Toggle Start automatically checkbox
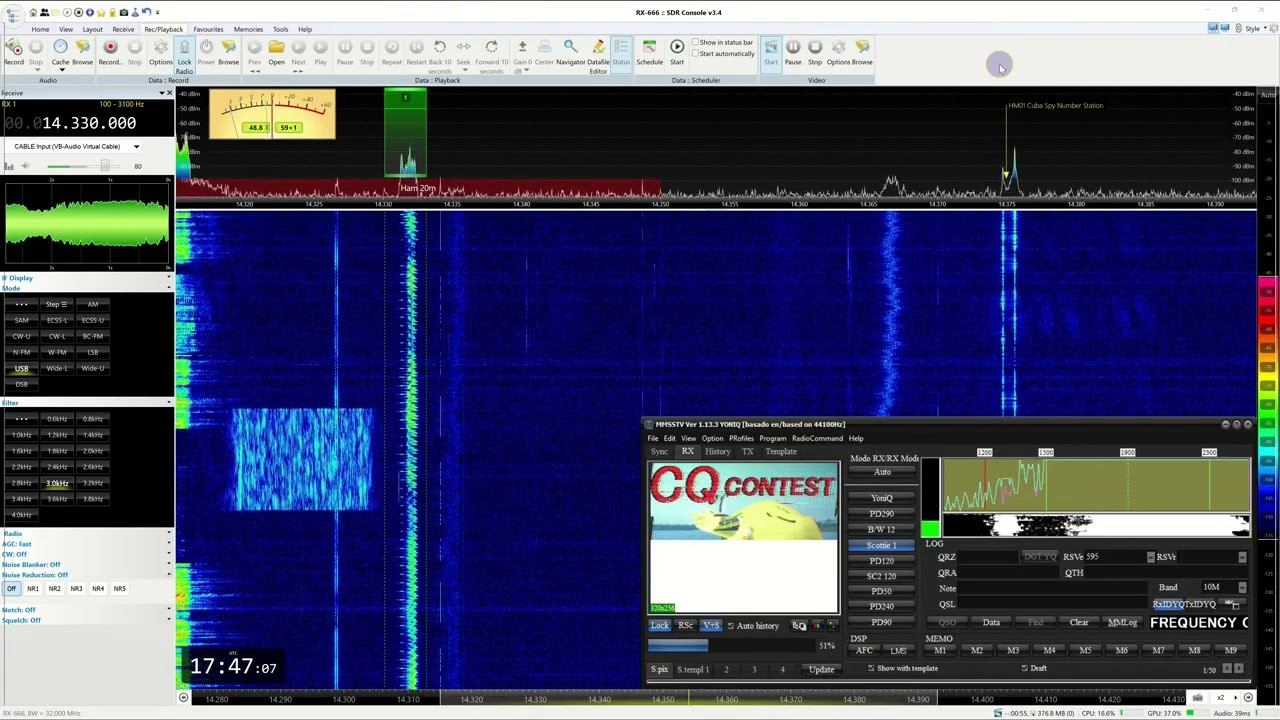 (x=696, y=54)
